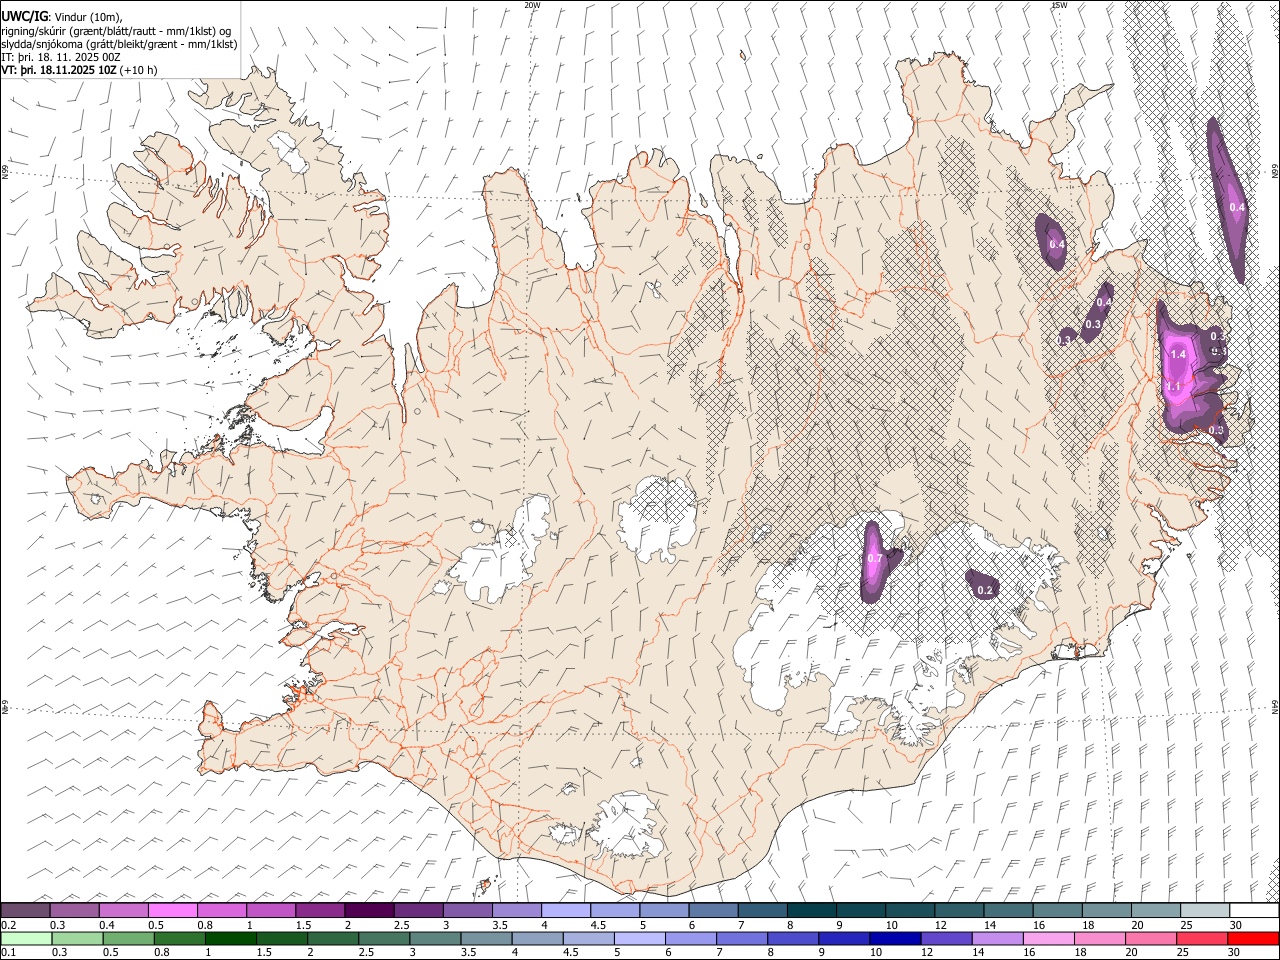Select the 4–4.5 light lavender snow legend swatch
This screenshot has width=1280, height=960.
coord(566,911)
